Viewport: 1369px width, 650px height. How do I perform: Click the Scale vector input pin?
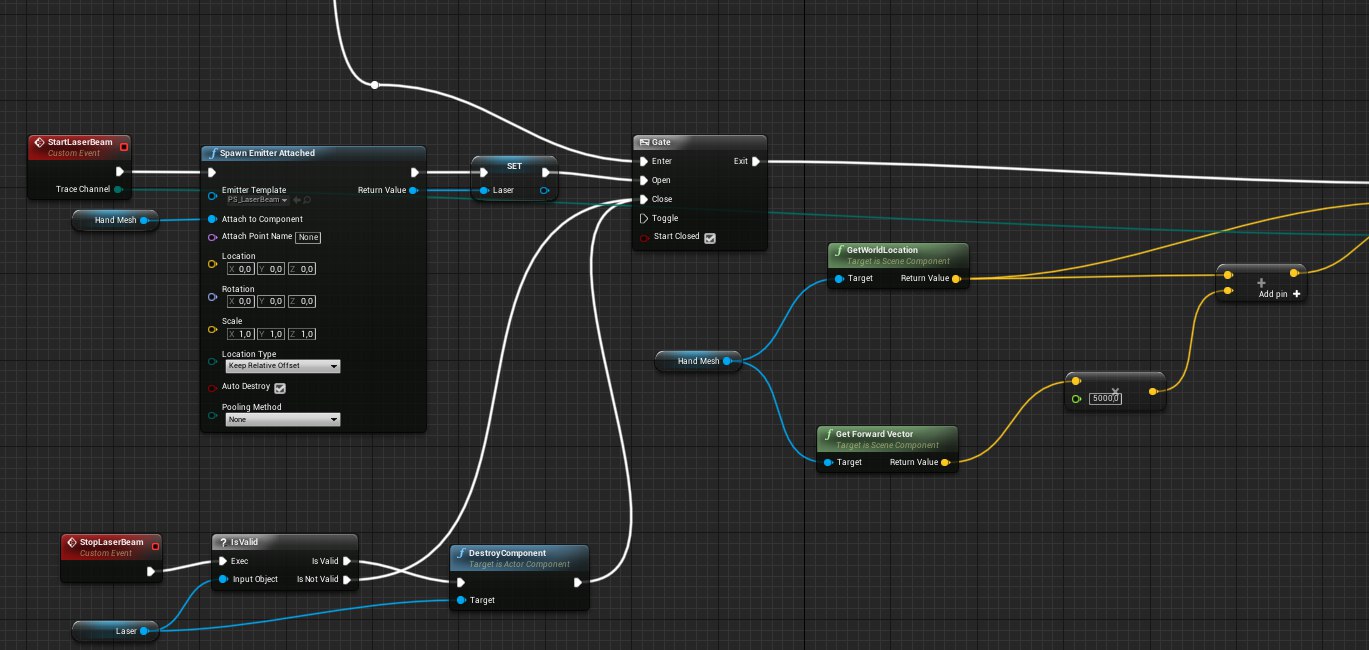pos(212,329)
